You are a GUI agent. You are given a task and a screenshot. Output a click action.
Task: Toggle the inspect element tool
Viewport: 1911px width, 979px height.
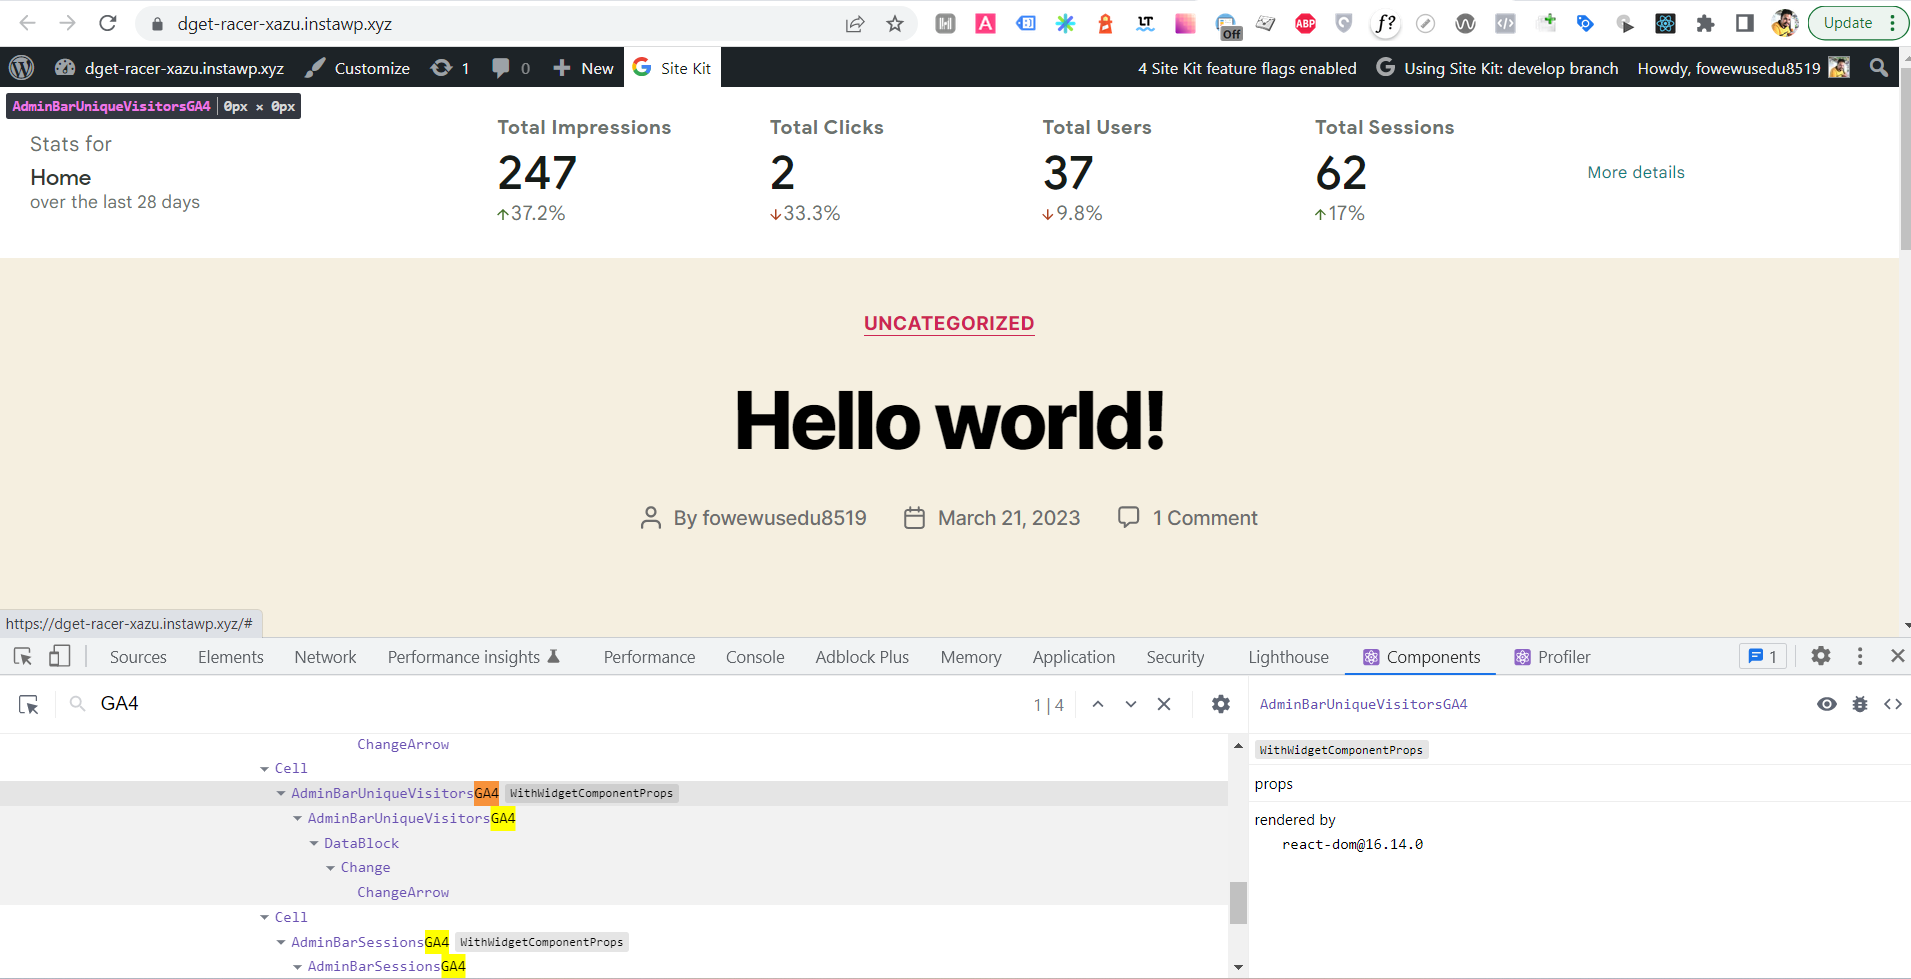(22, 656)
